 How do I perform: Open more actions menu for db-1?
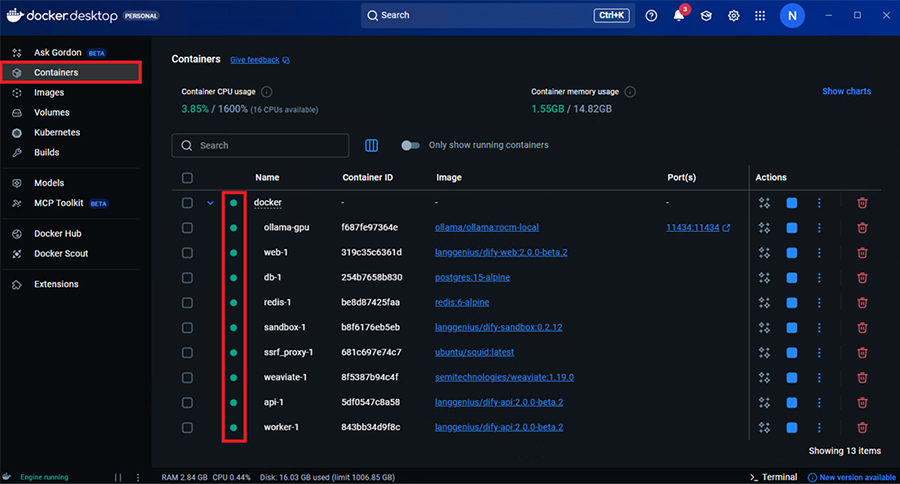click(819, 277)
